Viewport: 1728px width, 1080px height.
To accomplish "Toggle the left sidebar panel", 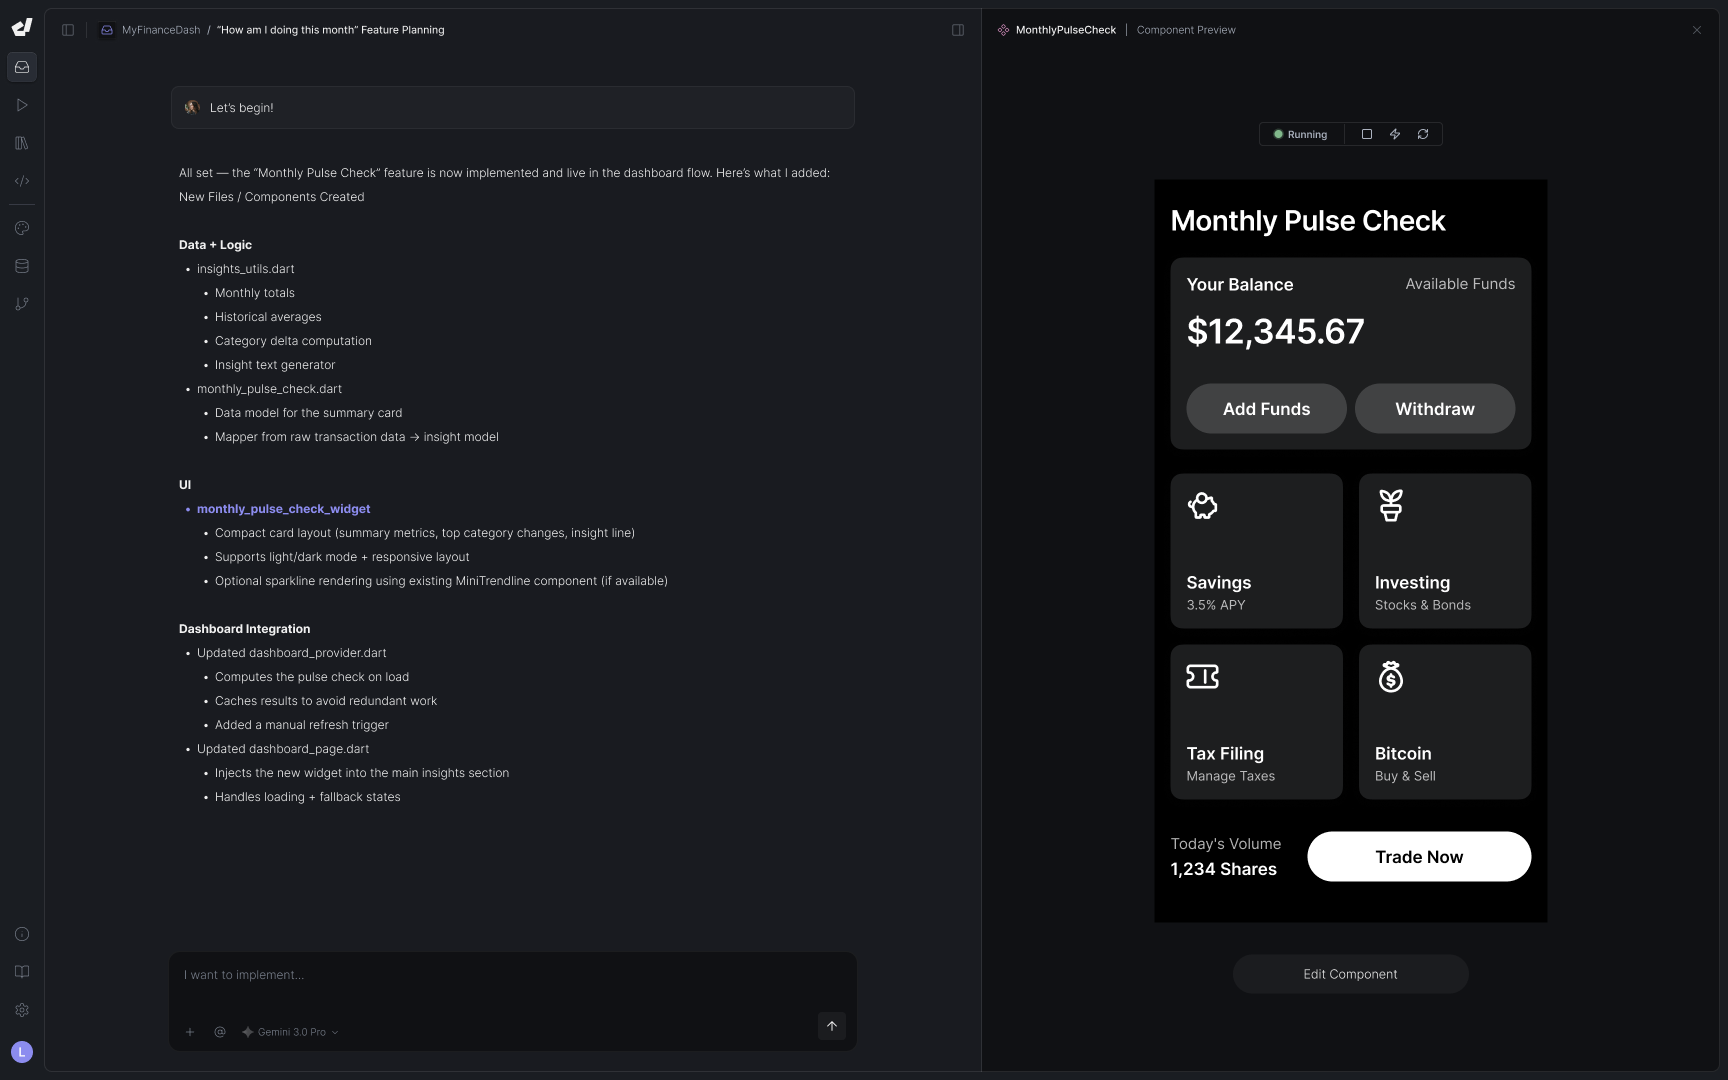I will point(68,30).
